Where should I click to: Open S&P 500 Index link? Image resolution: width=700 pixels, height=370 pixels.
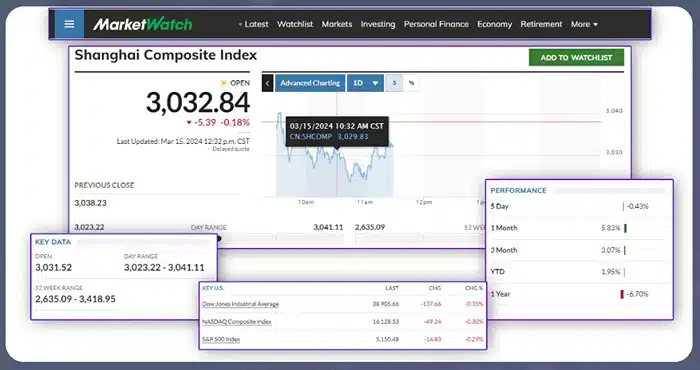pyautogui.click(x=221, y=340)
